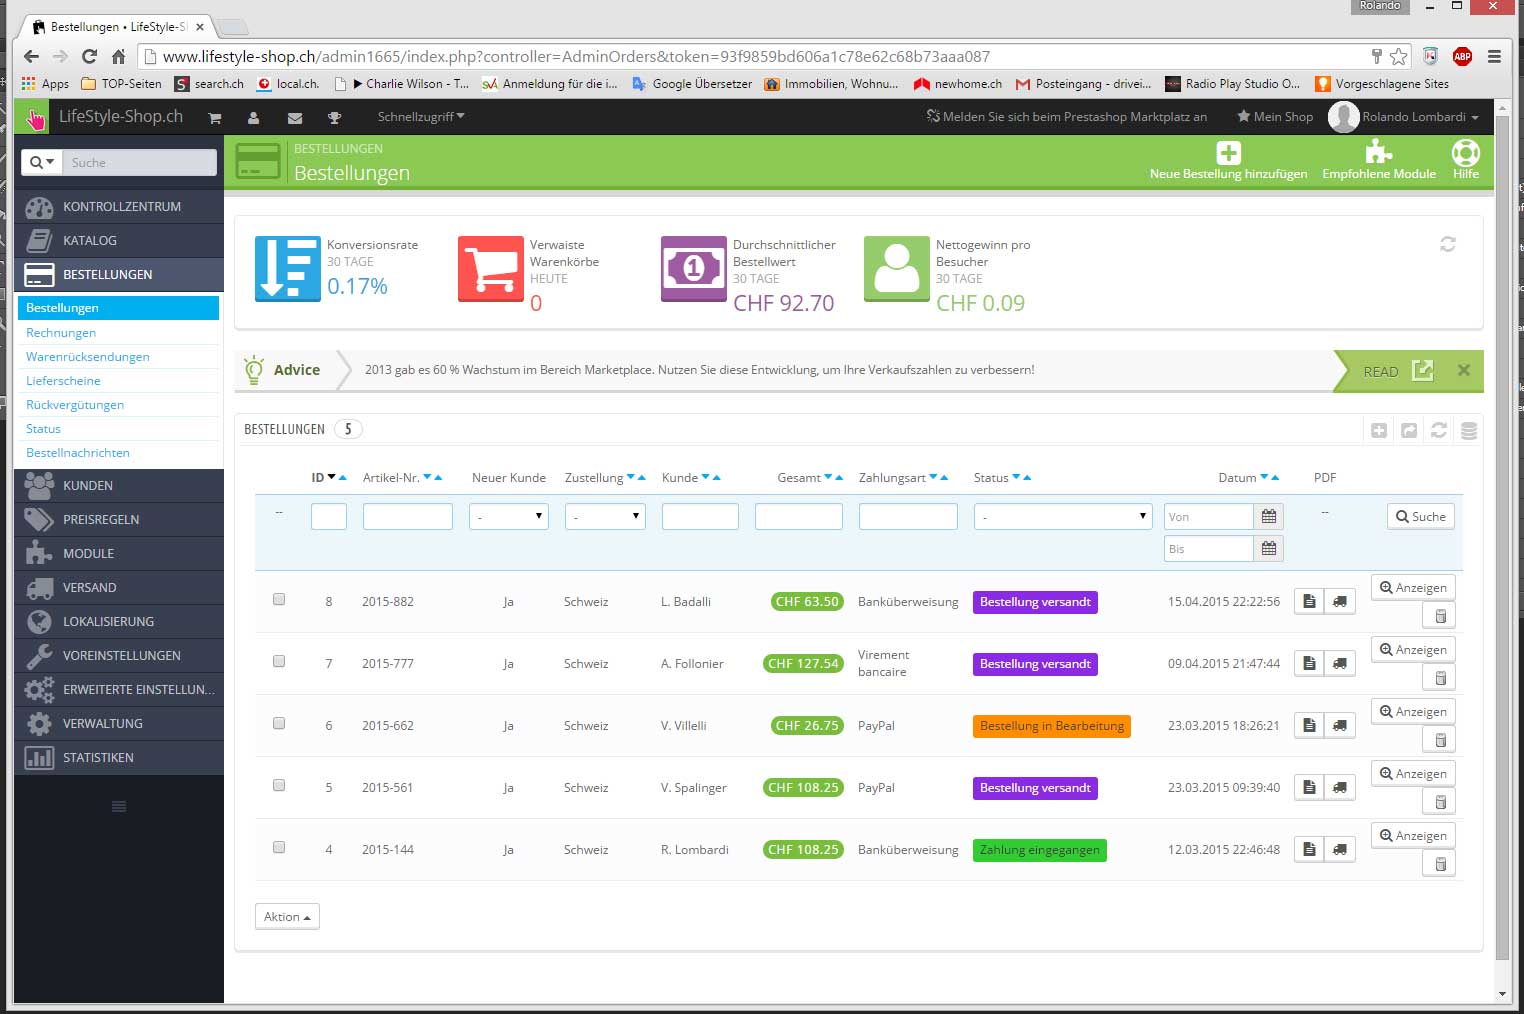Select checkbox for order 2015-882
This screenshot has width=1524, height=1014.
279,599
